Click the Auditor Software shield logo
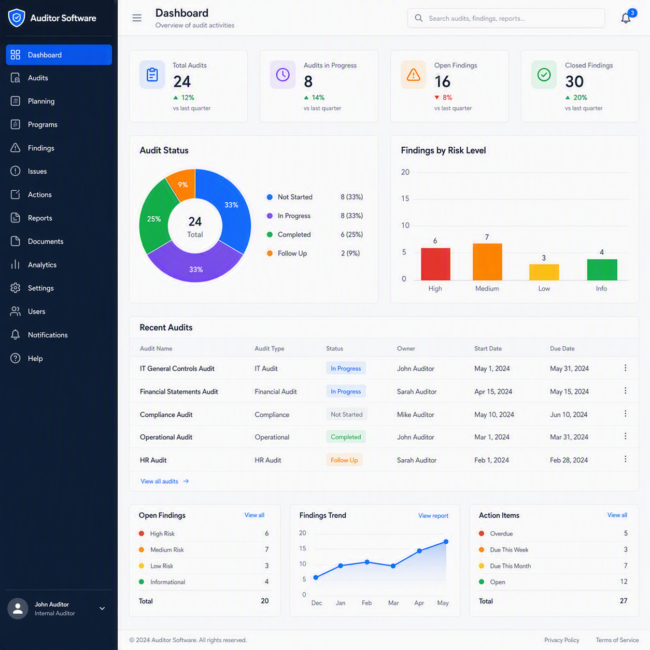Viewport: 650px width, 650px height. pyautogui.click(x=17, y=18)
